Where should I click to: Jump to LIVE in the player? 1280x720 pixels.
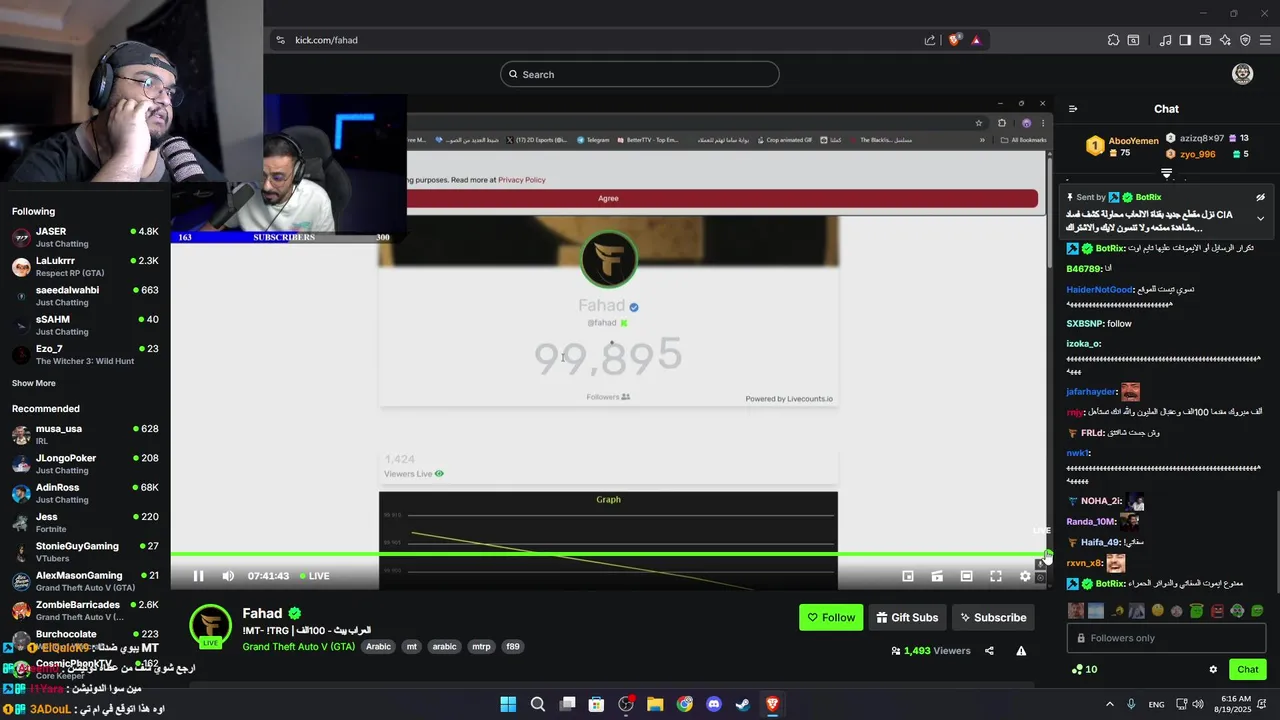[x=313, y=576]
